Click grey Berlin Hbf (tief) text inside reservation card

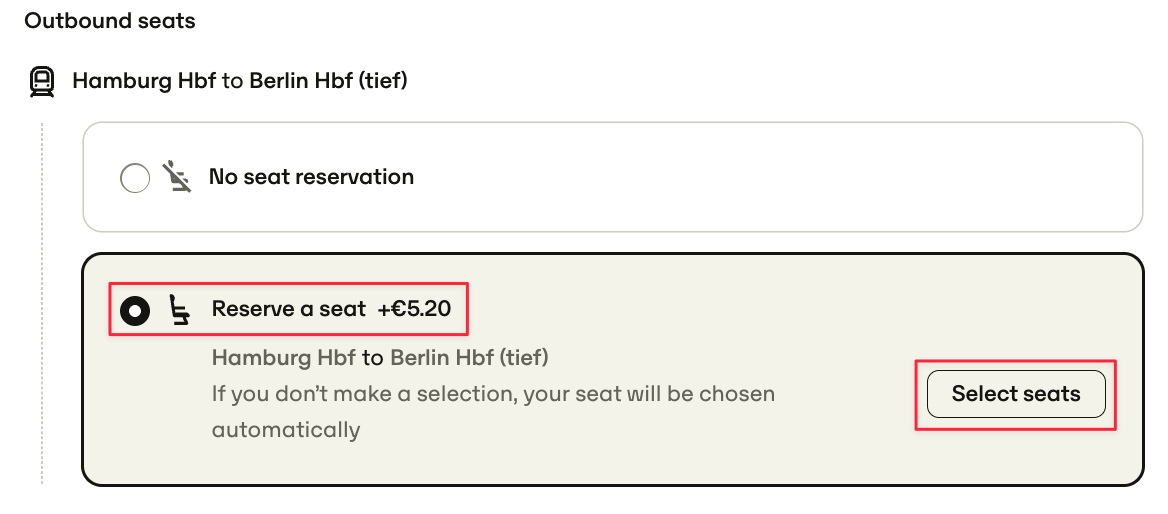click(469, 358)
